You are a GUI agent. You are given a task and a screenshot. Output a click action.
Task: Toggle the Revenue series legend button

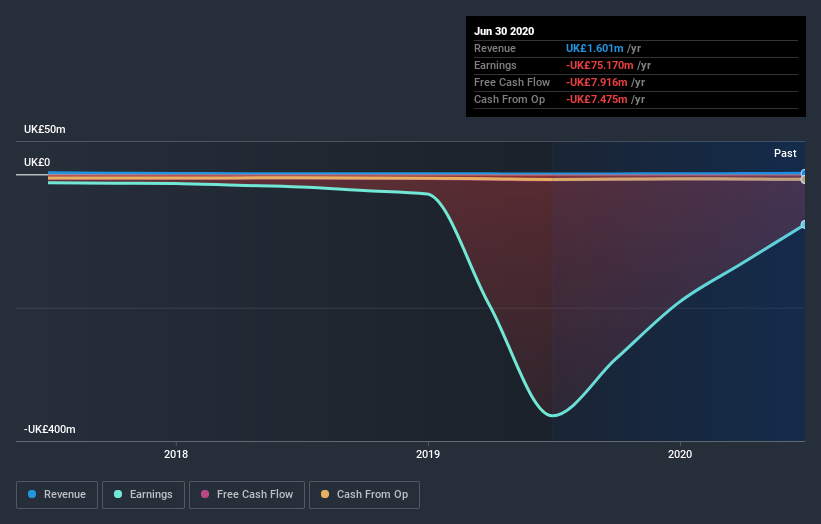pyautogui.click(x=57, y=495)
